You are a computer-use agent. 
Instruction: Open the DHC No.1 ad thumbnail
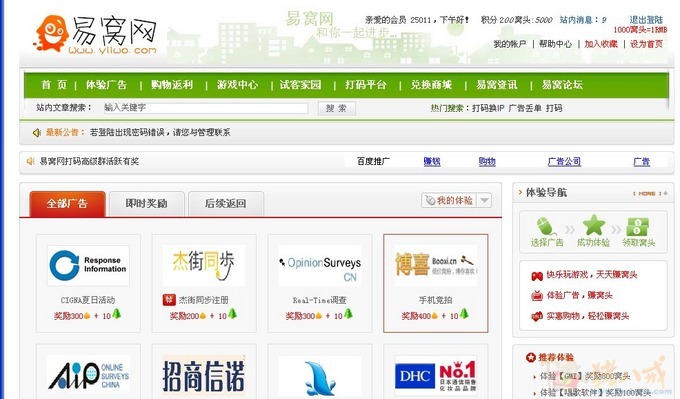click(436, 376)
